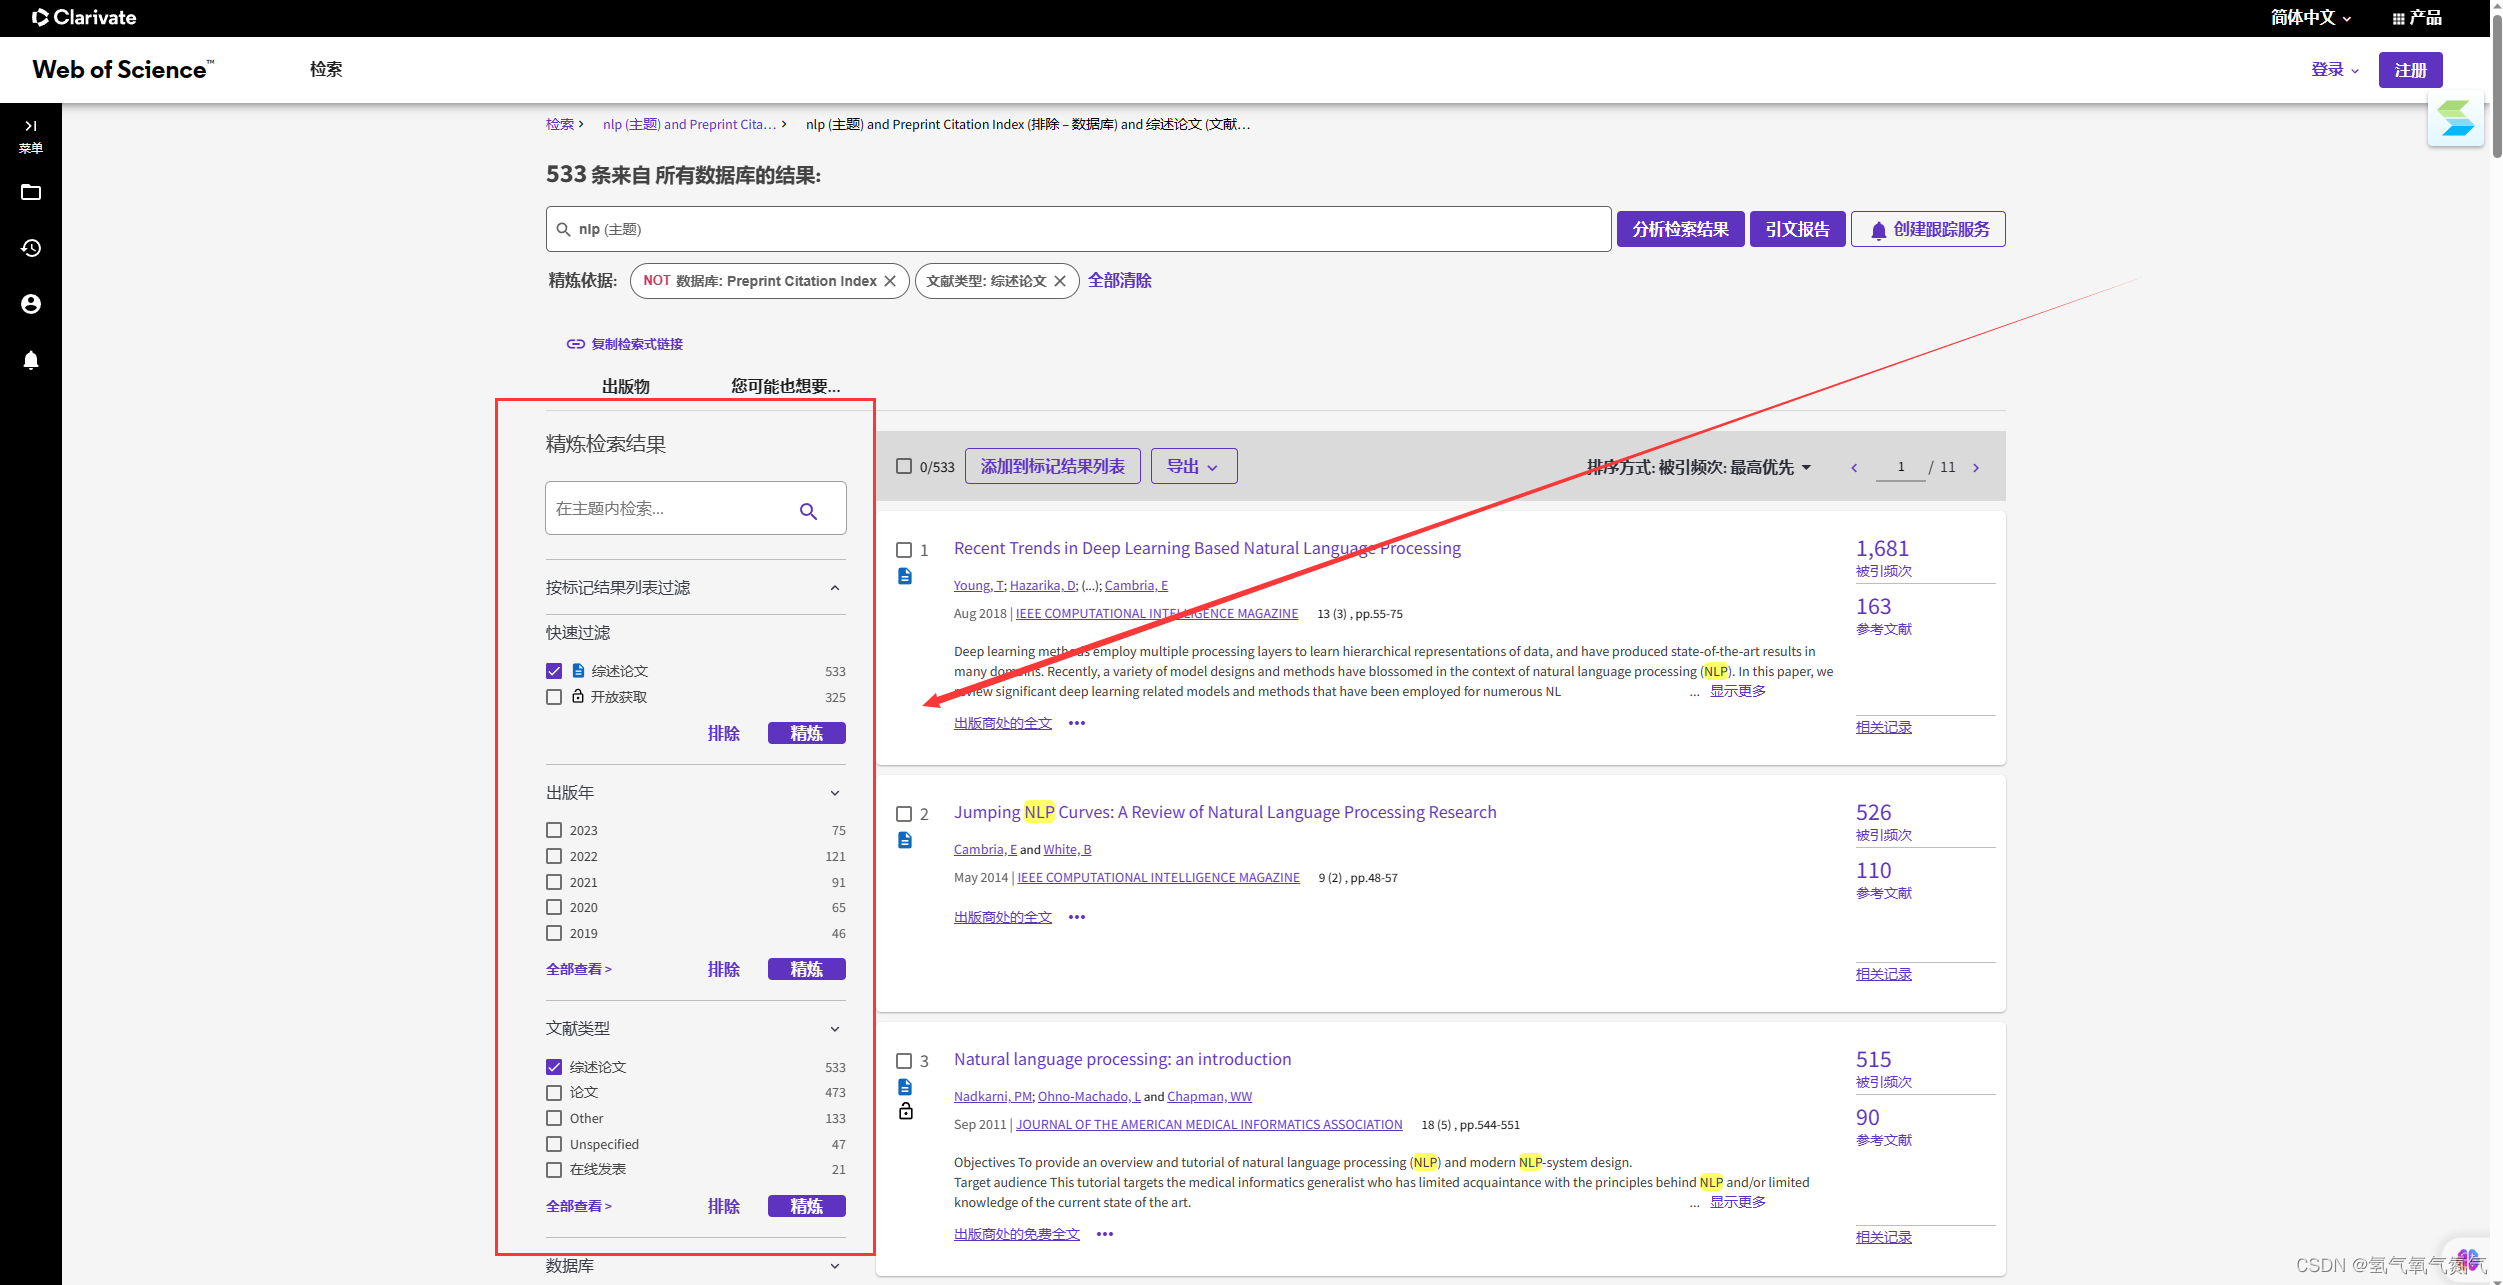Click the copy query link icon
Screen dimensions: 2503x1285
[x=575, y=344]
